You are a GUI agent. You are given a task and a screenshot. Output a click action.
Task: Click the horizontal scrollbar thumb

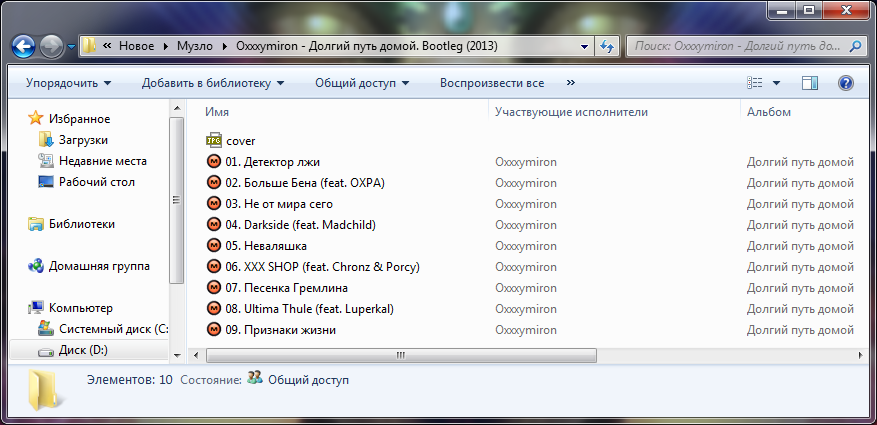[401, 355]
